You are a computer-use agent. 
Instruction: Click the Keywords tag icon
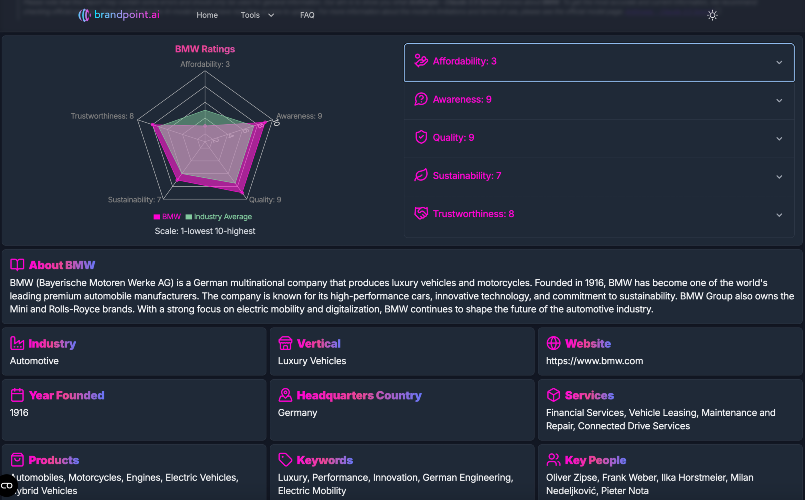(285, 459)
